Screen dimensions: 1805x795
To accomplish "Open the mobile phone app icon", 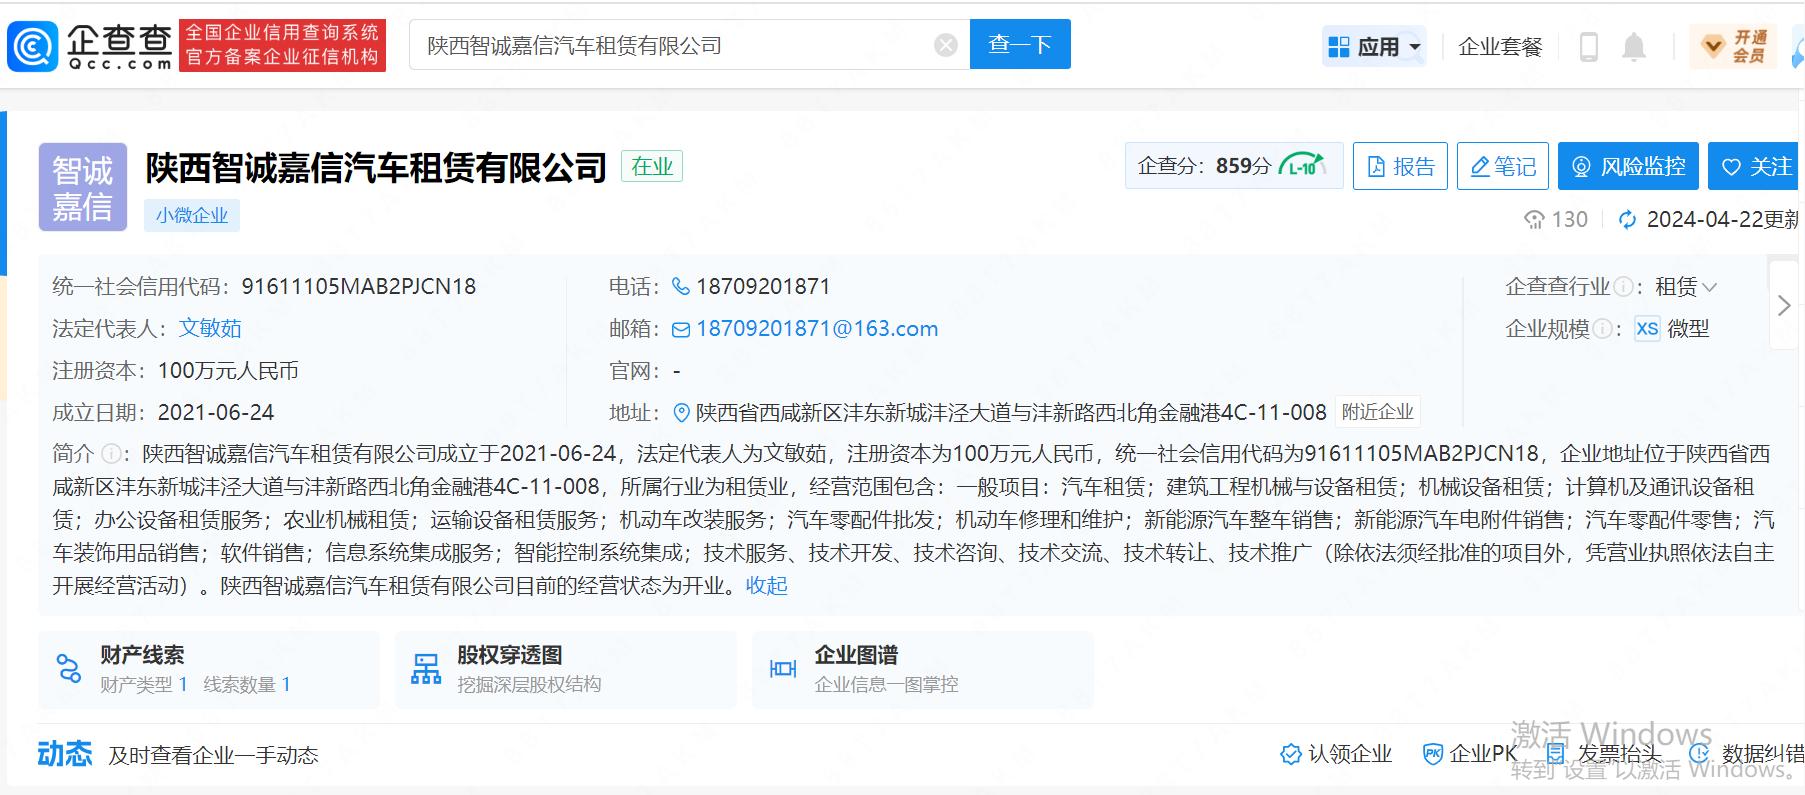I will (x=1588, y=47).
